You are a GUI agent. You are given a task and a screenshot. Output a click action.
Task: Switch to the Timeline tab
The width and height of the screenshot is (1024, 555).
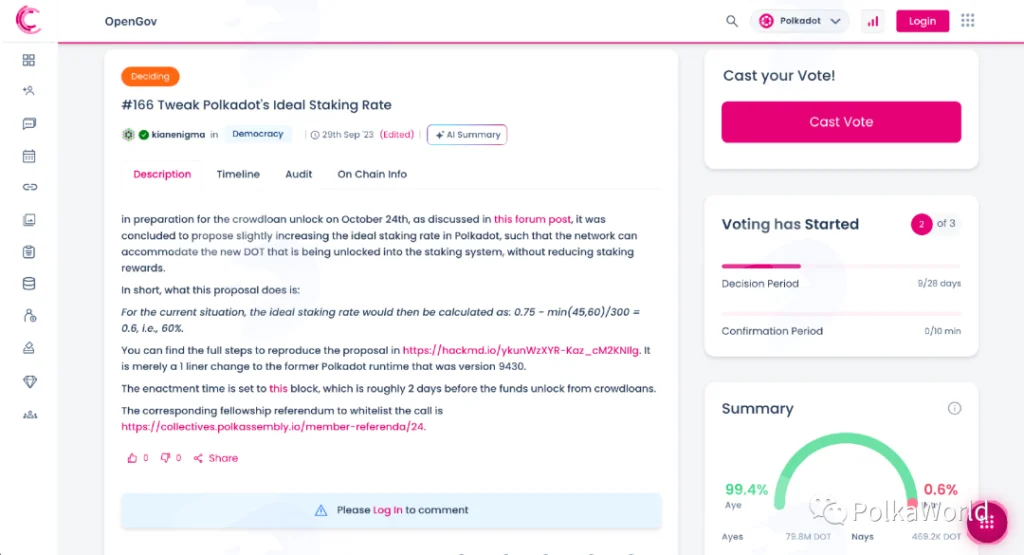click(238, 174)
